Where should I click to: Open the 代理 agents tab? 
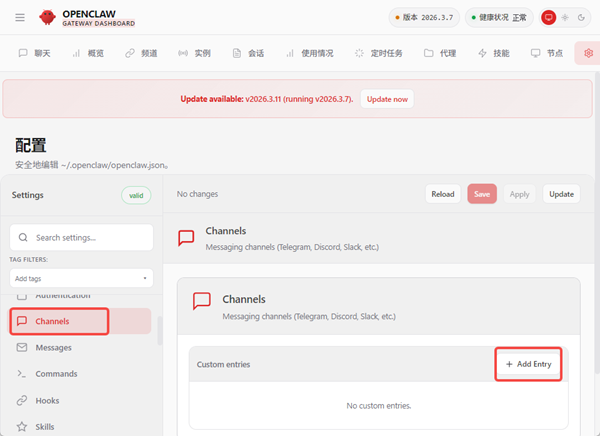click(440, 53)
